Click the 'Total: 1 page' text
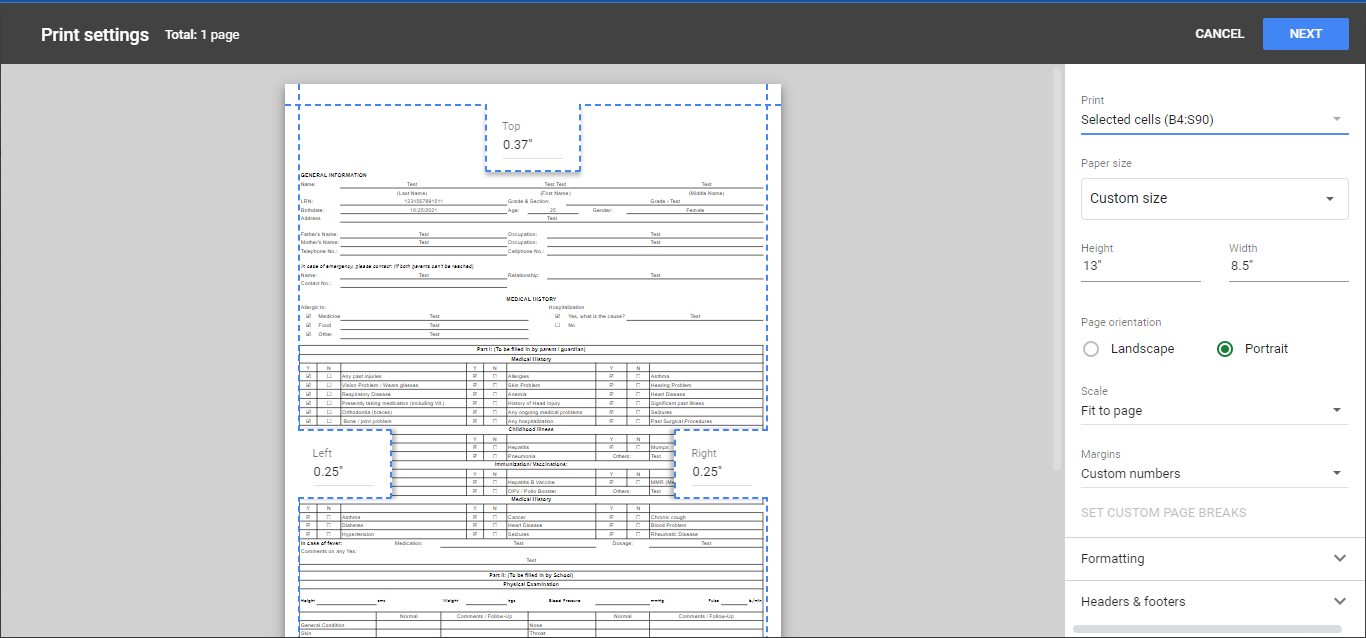This screenshot has width=1366, height=638. [x=202, y=35]
